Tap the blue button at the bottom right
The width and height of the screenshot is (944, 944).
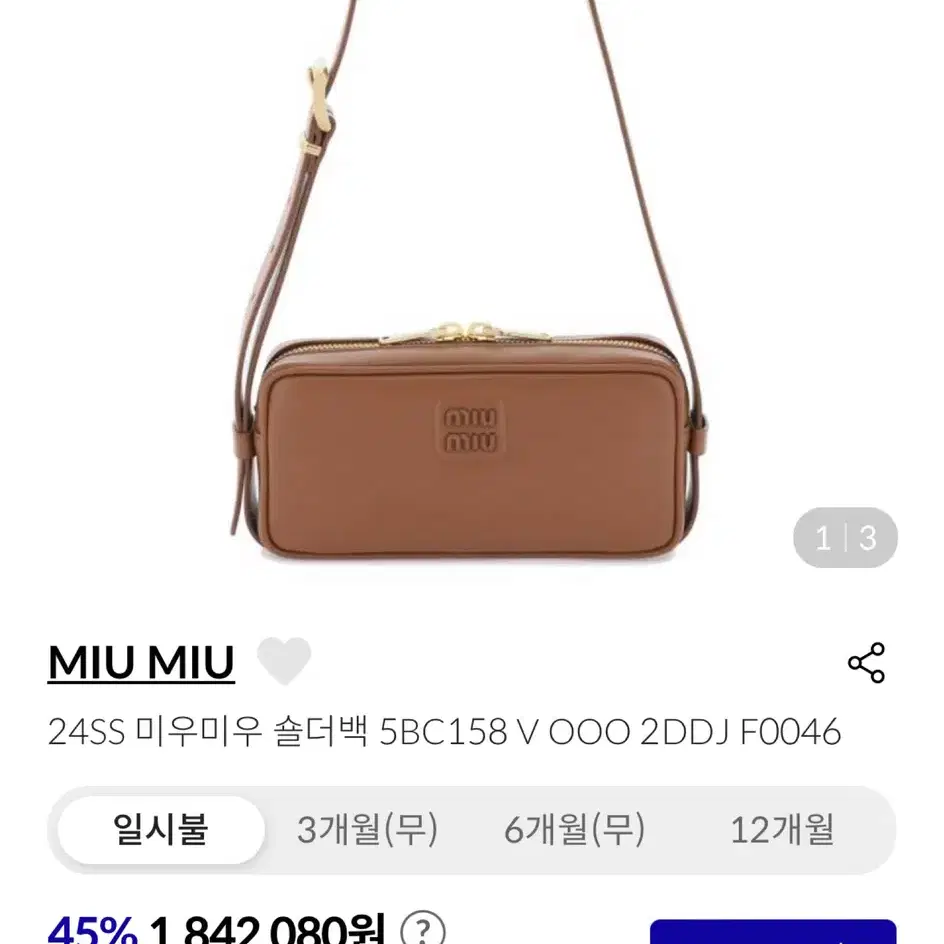(773, 931)
